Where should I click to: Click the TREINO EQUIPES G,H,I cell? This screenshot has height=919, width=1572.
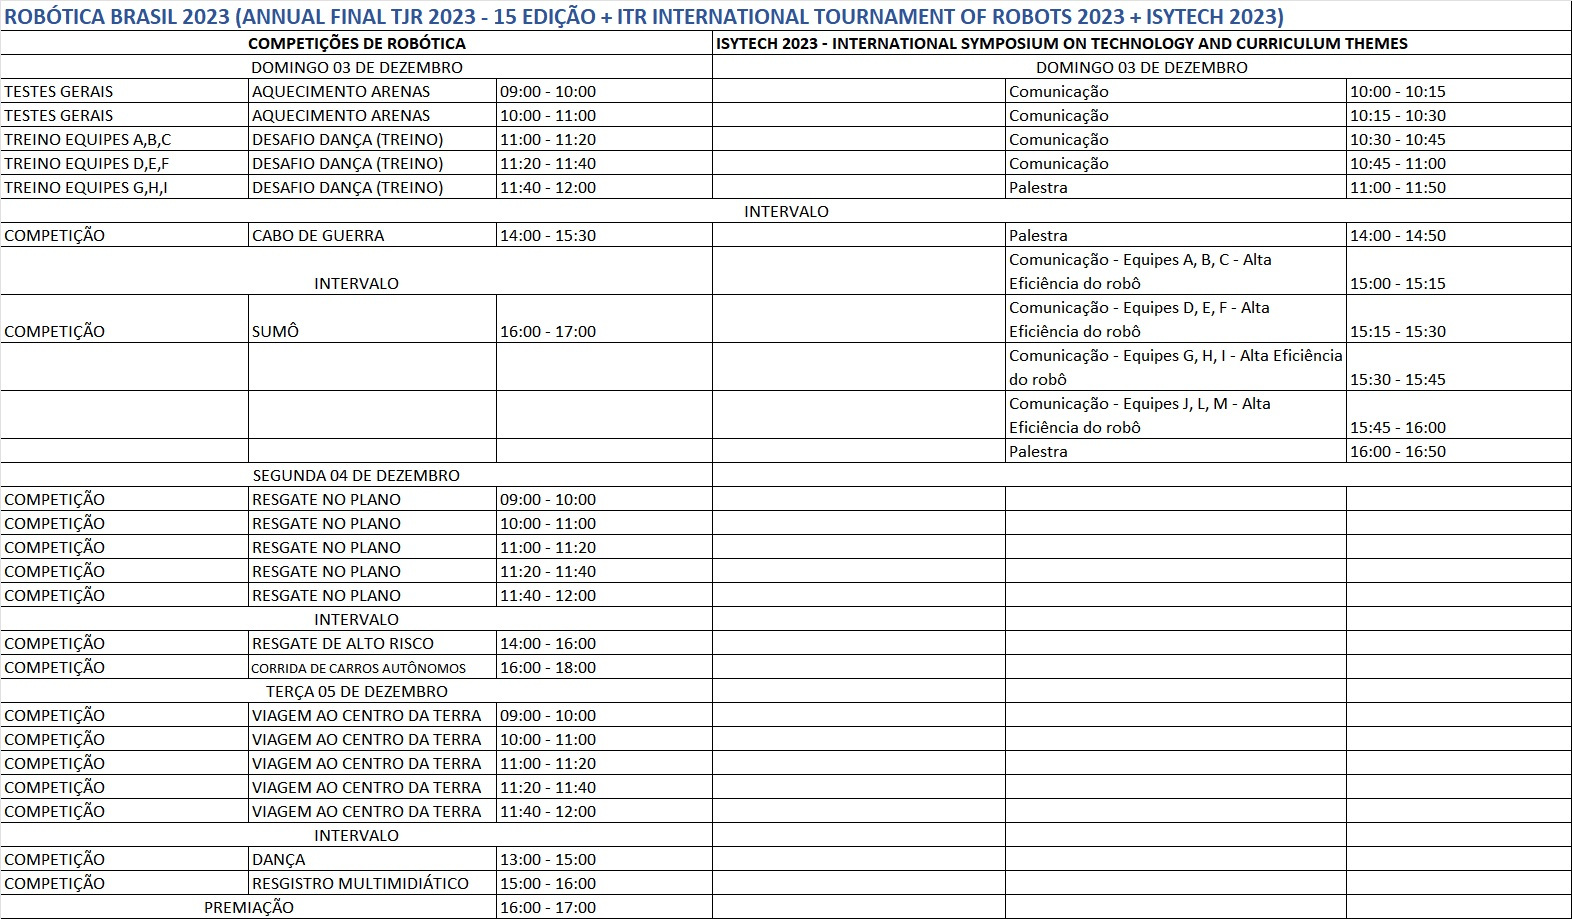(86, 188)
